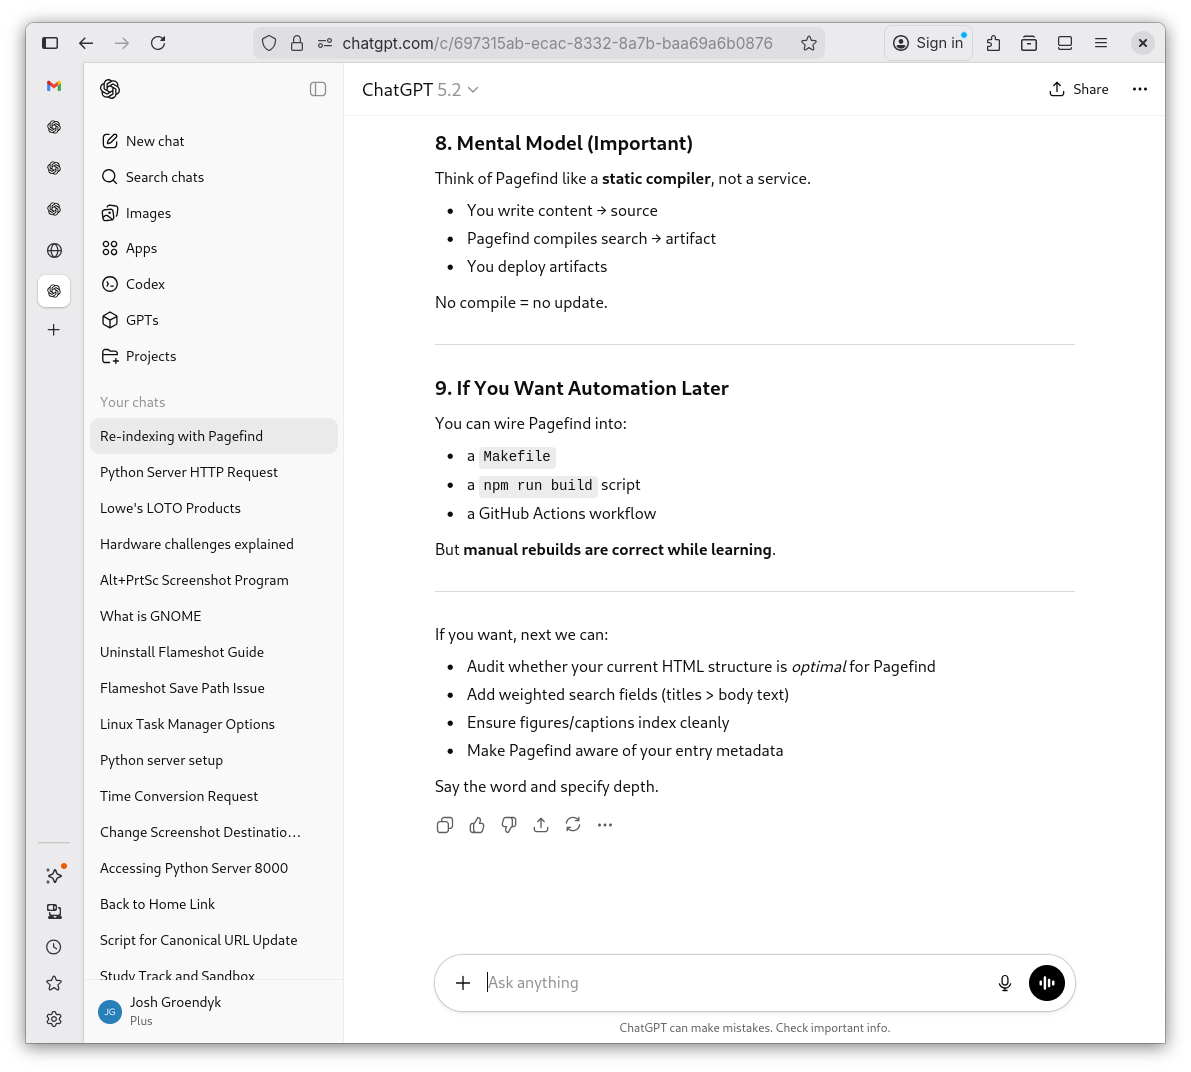The height and width of the screenshot is (1072, 1191).
Task: Open more options under the response
Action: pos(605,824)
